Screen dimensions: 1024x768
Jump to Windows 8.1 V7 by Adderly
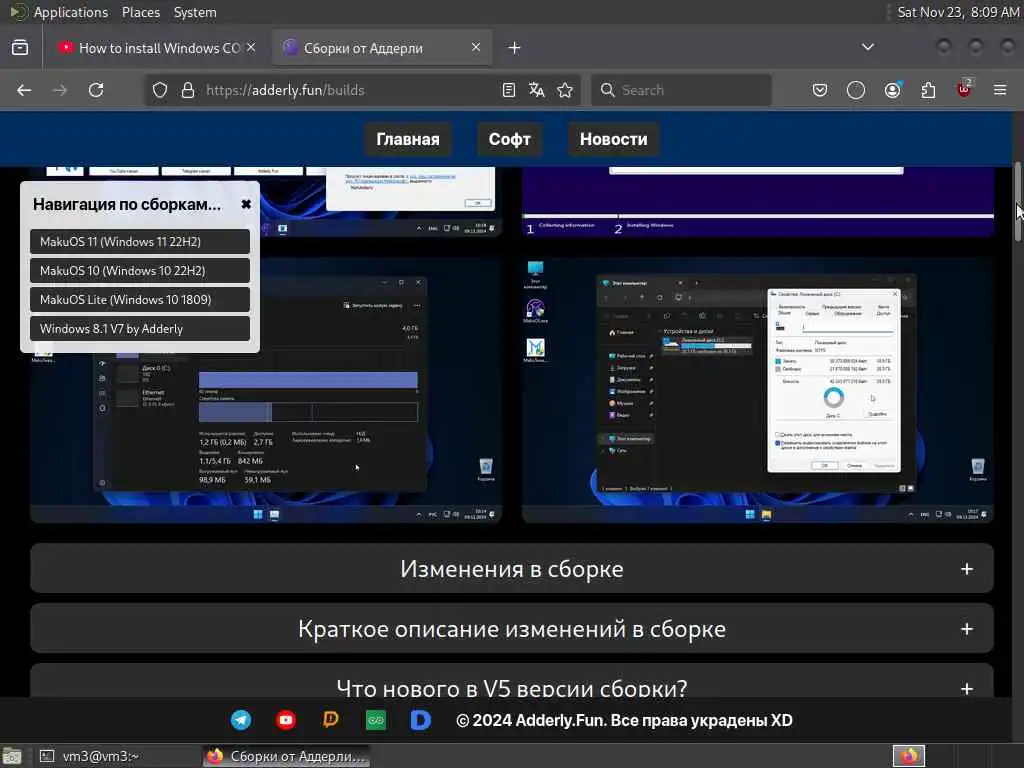140,328
